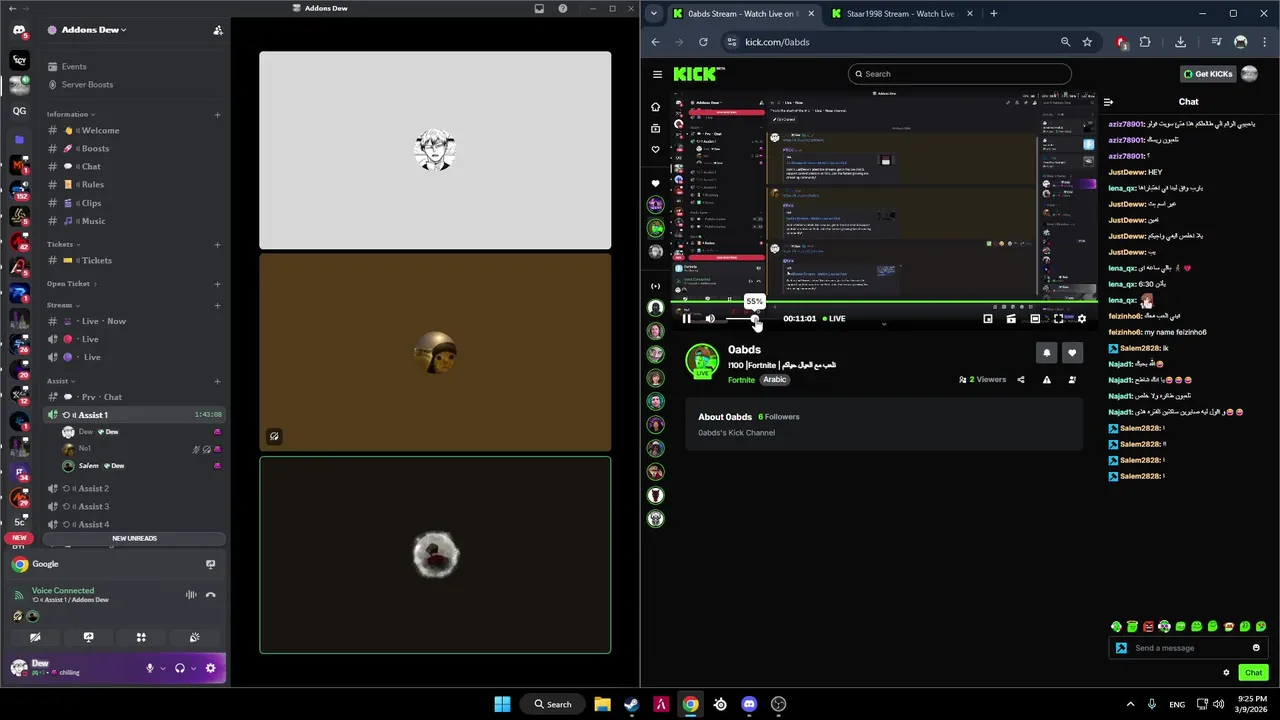Open Discord user settings gear
This screenshot has height=720, width=1280.
(x=210, y=668)
